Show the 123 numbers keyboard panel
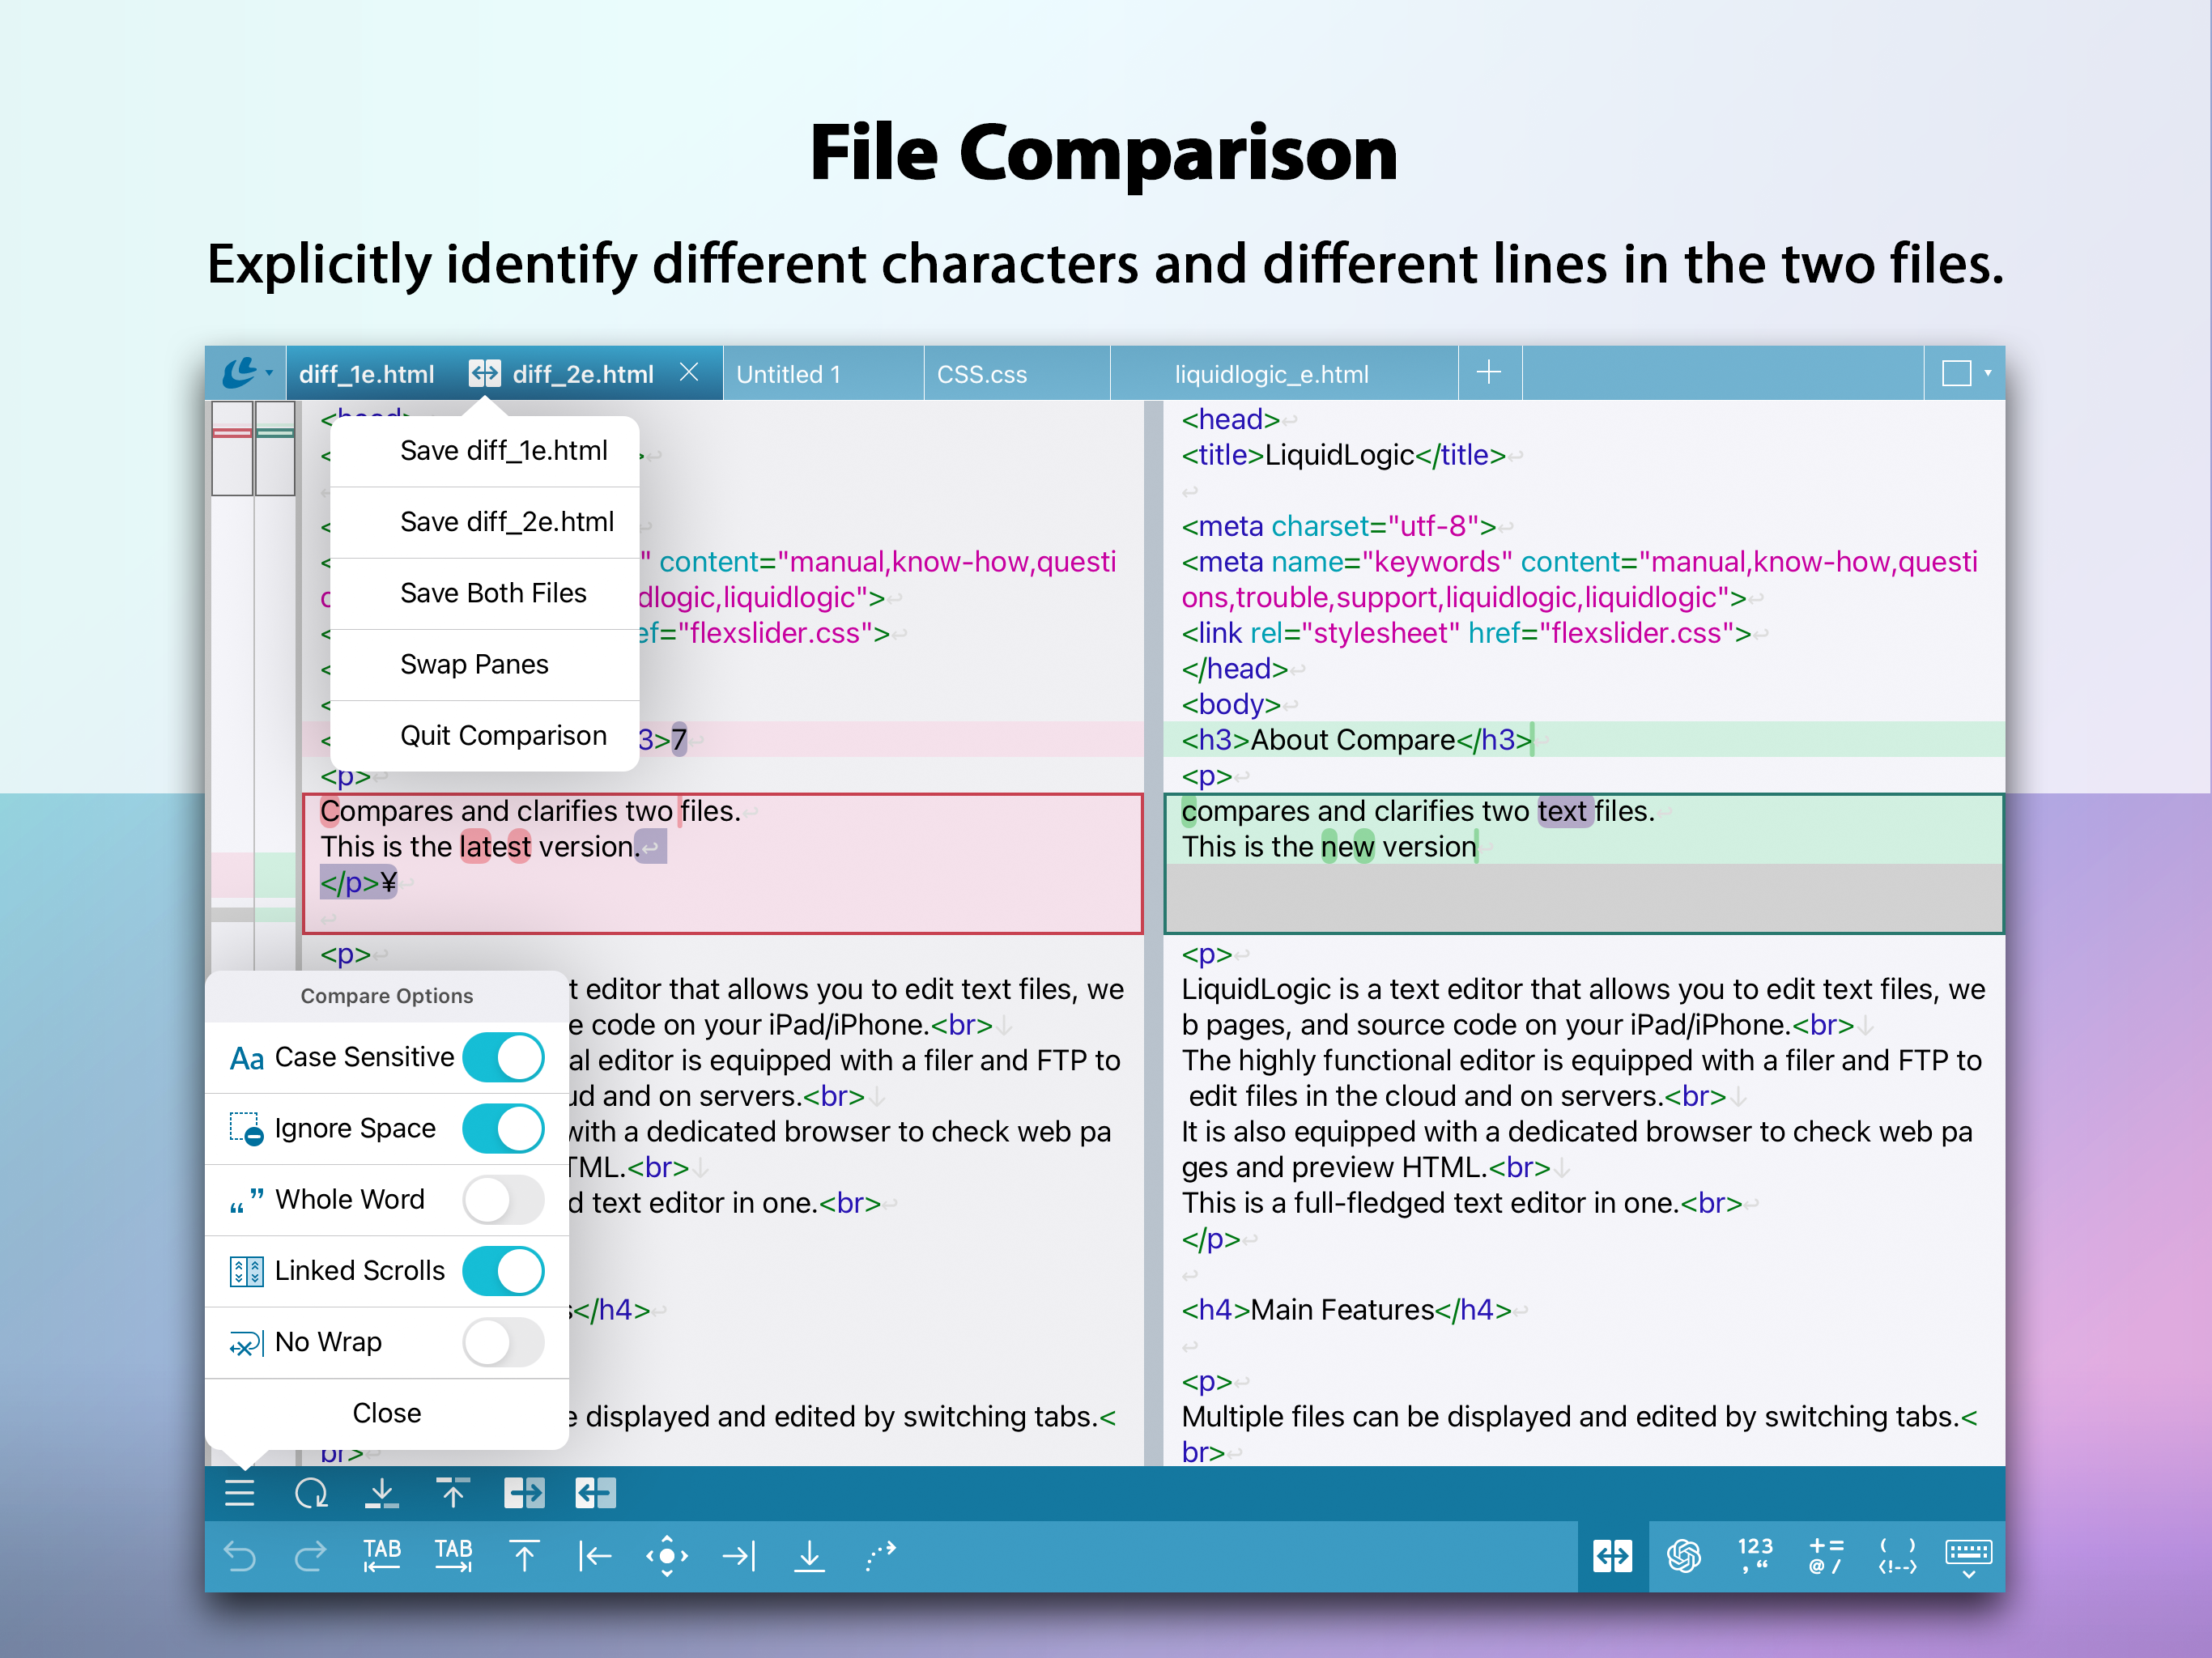This screenshot has height=1658, width=2212. click(1755, 1555)
